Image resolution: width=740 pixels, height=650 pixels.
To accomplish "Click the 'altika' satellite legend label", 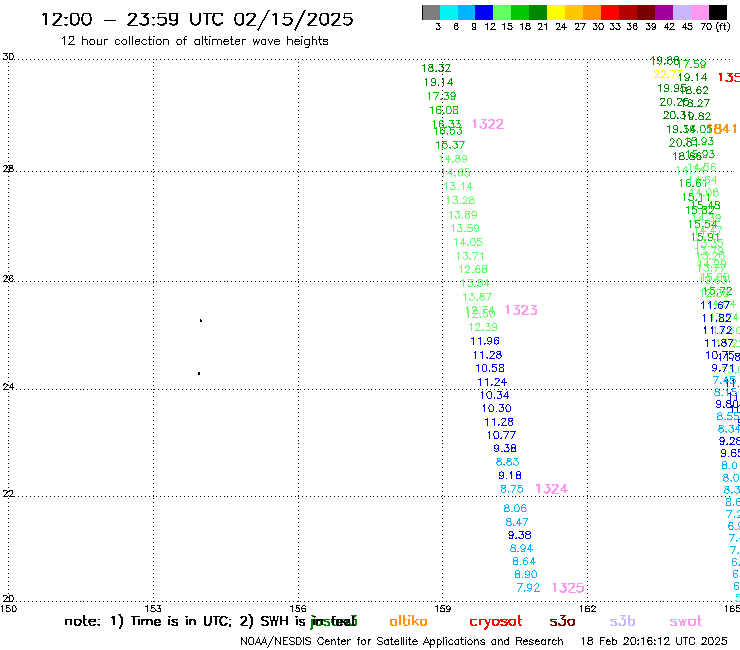I will [x=408, y=621].
